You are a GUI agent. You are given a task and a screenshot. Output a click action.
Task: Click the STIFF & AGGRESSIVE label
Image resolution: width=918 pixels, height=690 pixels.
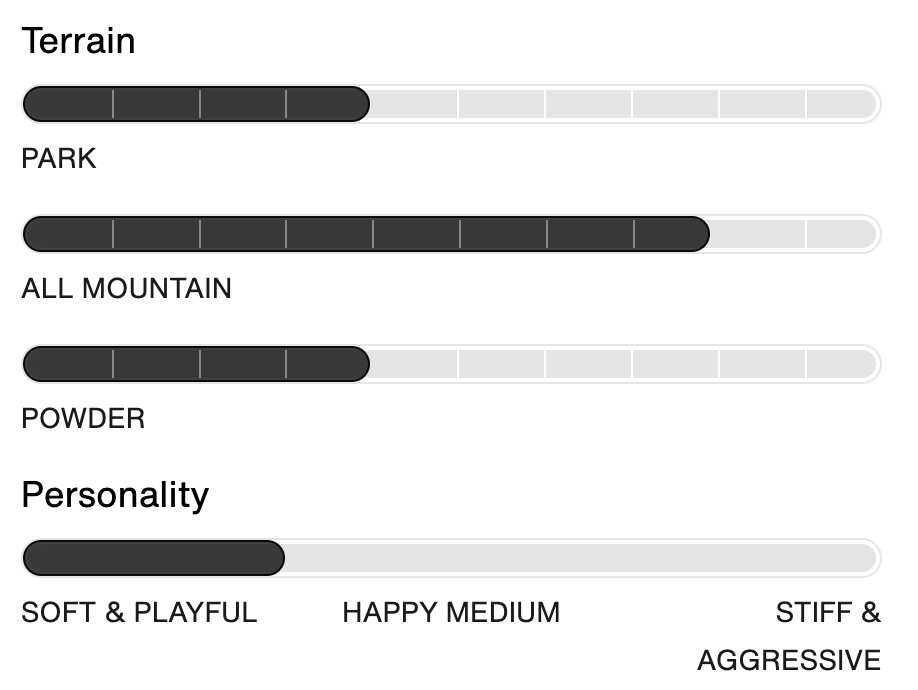(789, 636)
